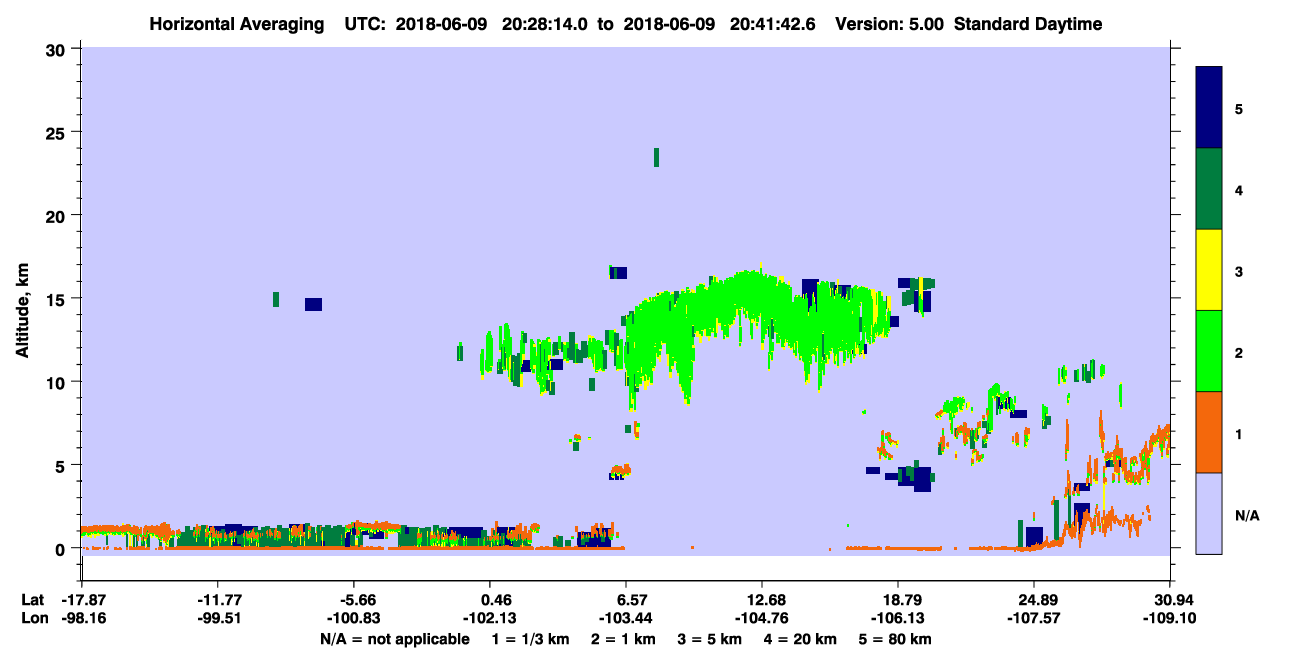The height and width of the screenshot is (667, 1300).
Task: Click the dark green level 4 colorbar segment
Action: 1209,189
